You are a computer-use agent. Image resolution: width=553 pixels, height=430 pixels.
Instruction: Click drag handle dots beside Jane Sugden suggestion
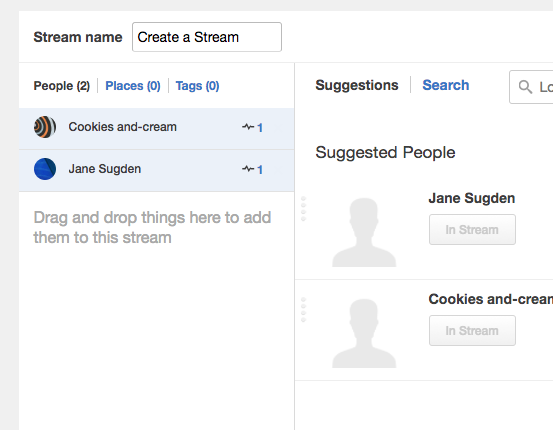(303, 208)
